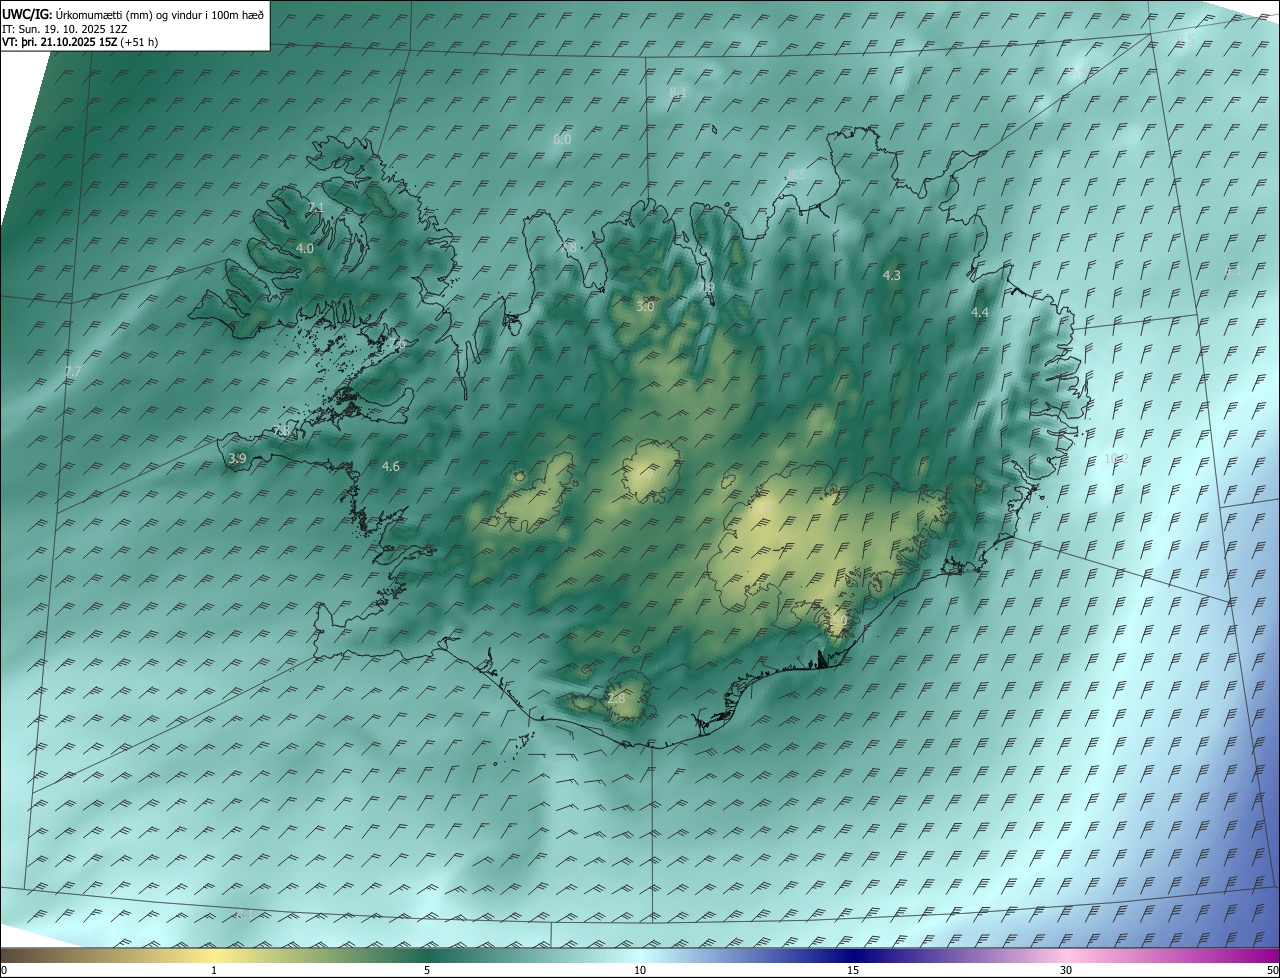Screen dimensions: 1280x978
Task: Click the "50" tick on the color scale
Action: (1272, 970)
